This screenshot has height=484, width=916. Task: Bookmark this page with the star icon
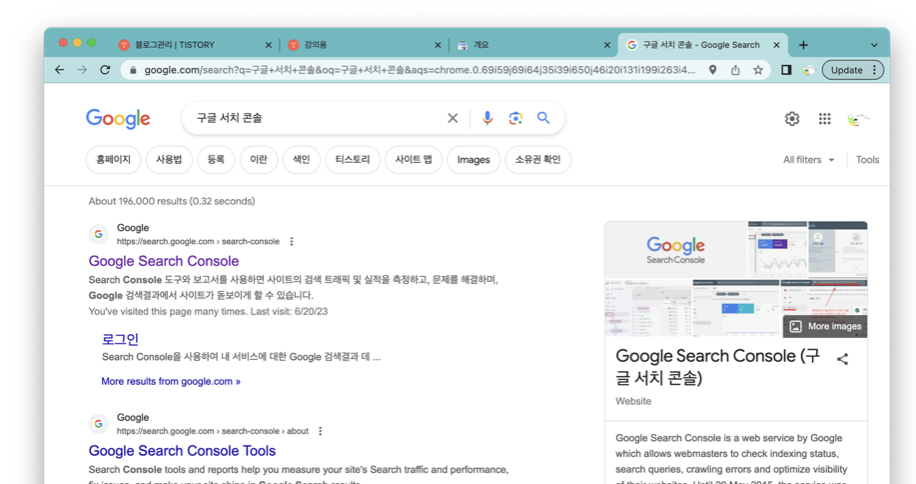(758, 70)
